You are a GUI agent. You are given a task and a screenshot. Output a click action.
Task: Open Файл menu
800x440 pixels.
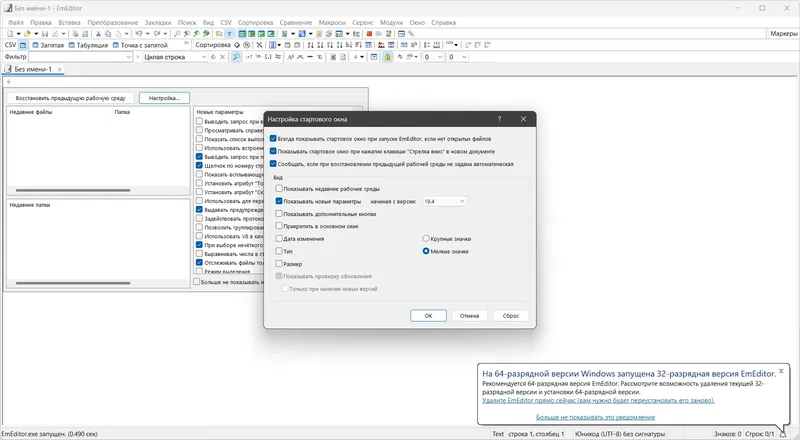tap(16, 22)
